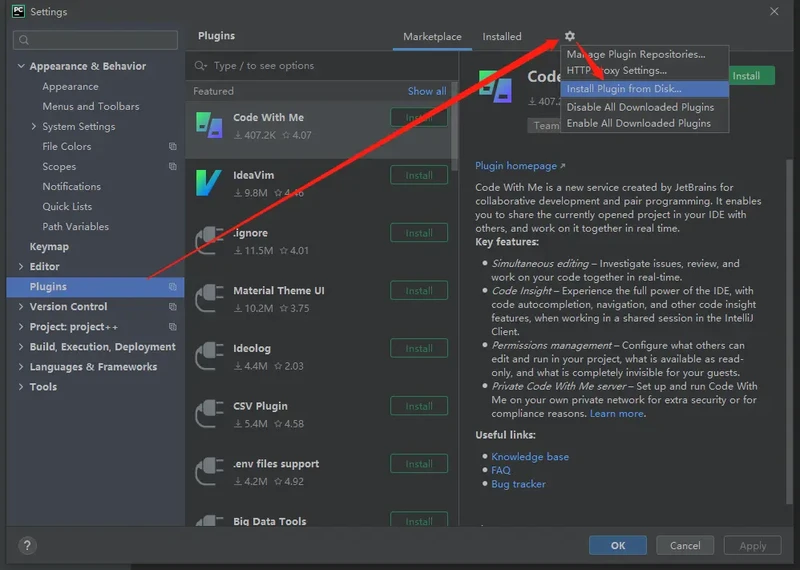Click the help question mark icon

27,545
